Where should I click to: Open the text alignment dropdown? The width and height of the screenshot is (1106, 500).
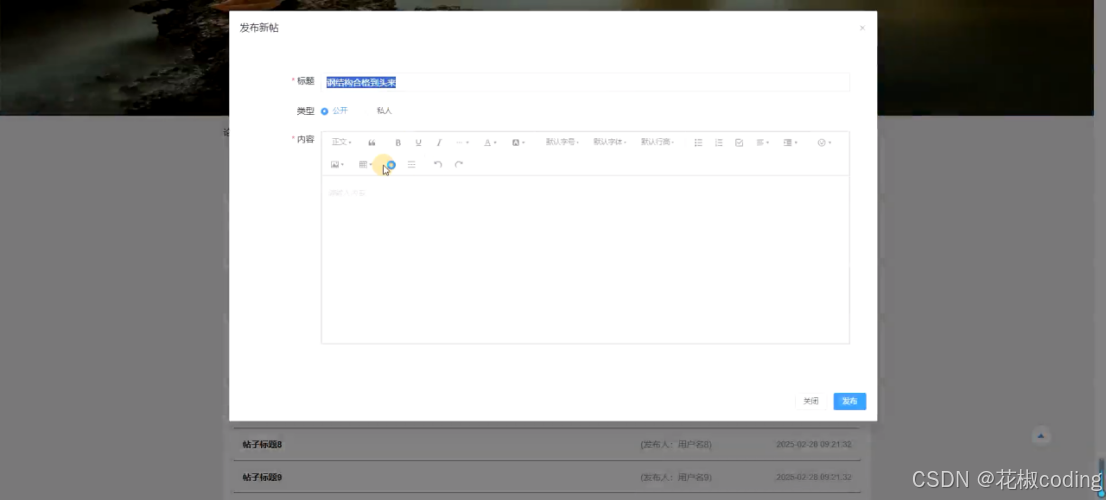[x=762, y=142]
